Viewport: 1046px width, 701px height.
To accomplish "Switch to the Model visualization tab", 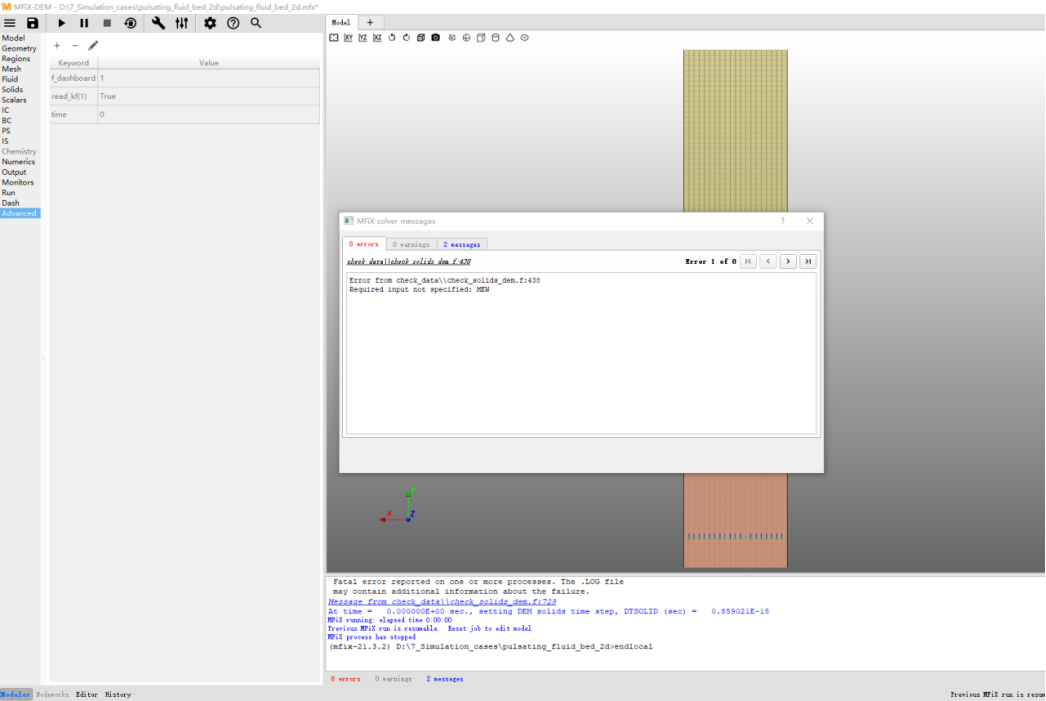I will 341,22.
